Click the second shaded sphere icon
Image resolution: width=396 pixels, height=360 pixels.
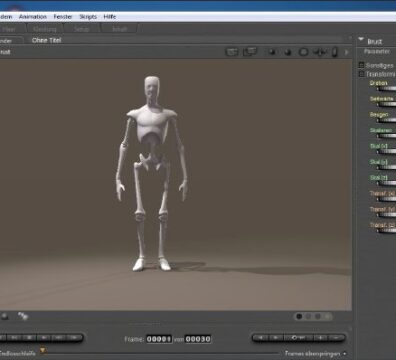[287, 52]
